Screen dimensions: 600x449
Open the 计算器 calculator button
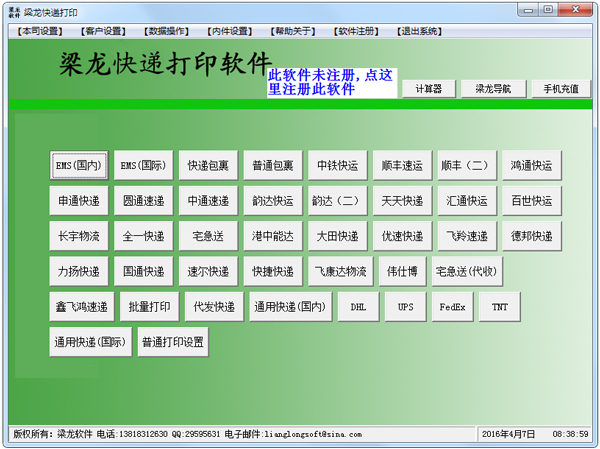click(429, 89)
